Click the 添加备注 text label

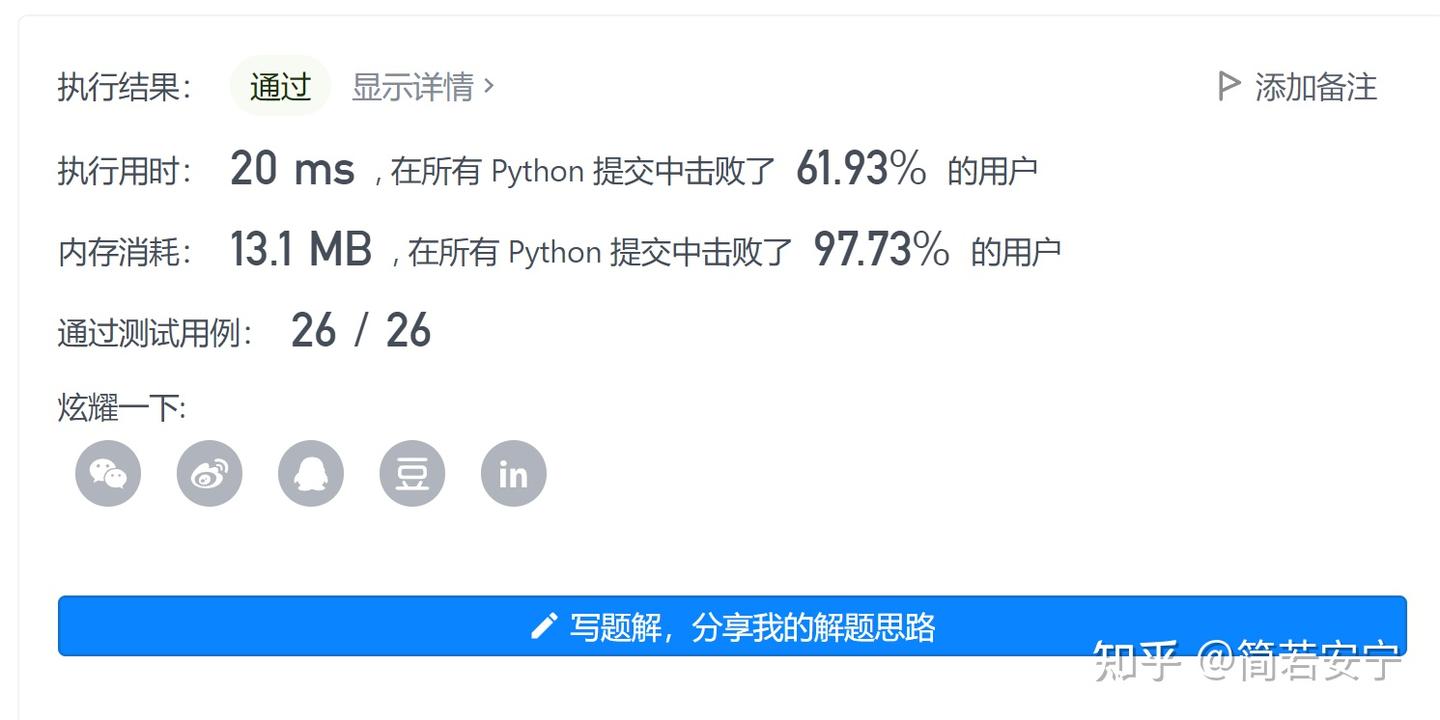point(1316,87)
